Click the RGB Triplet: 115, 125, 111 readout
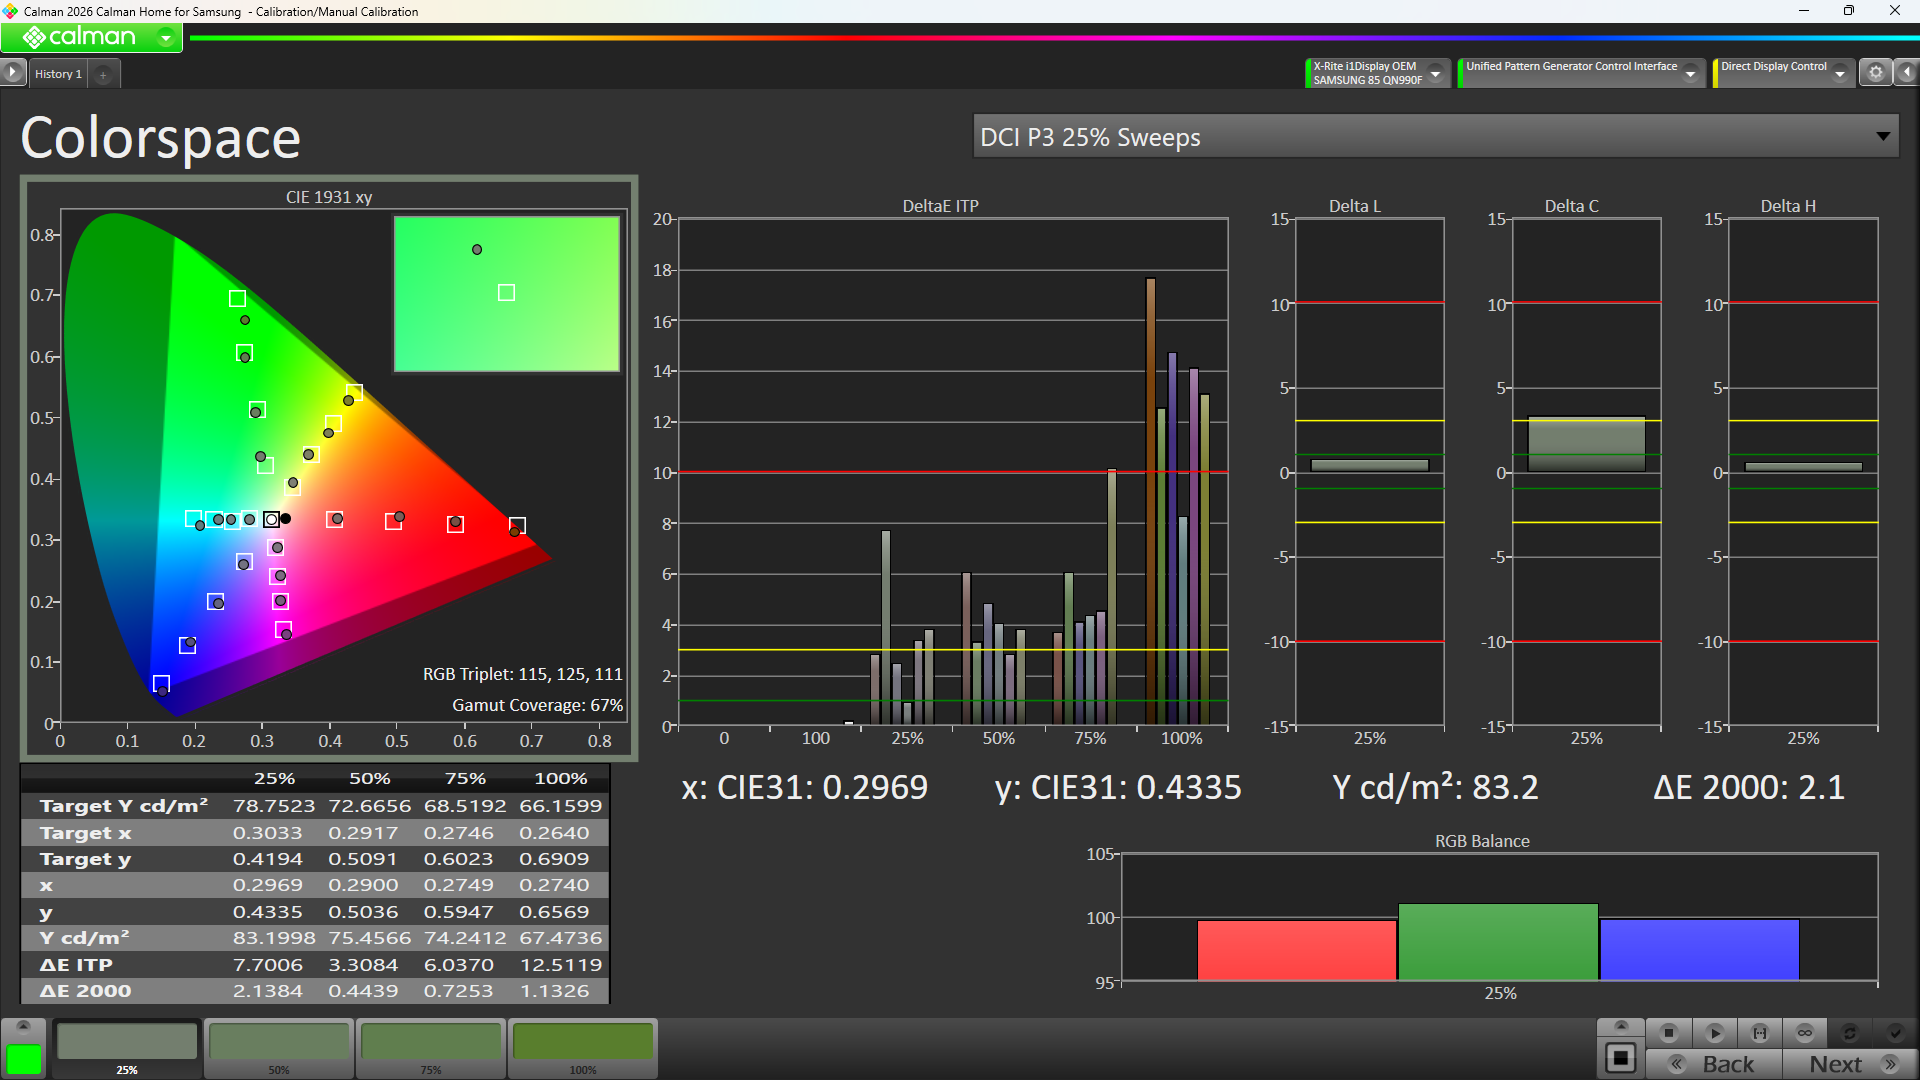The height and width of the screenshot is (1080, 1920). click(x=522, y=674)
